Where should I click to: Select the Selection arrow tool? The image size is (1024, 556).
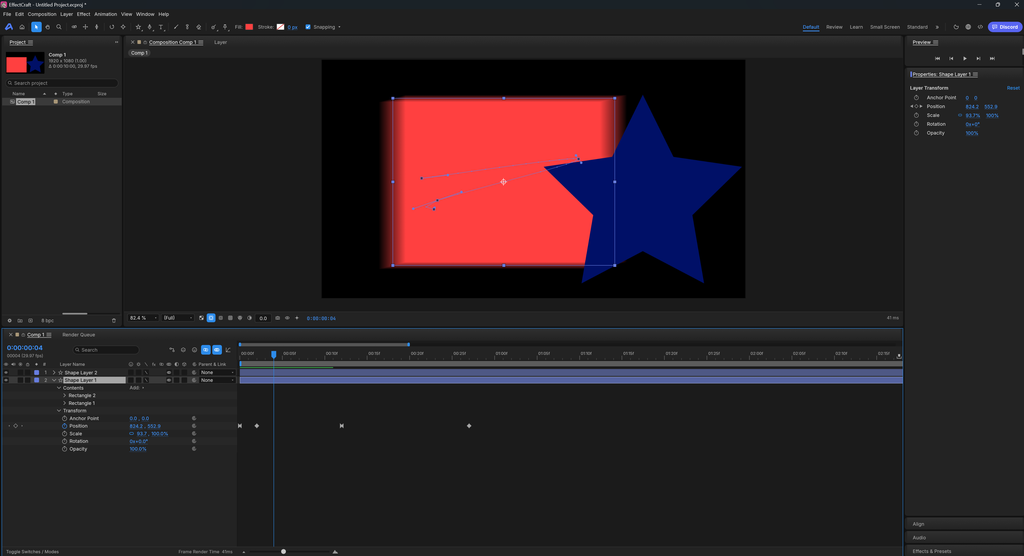tap(36, 27)
